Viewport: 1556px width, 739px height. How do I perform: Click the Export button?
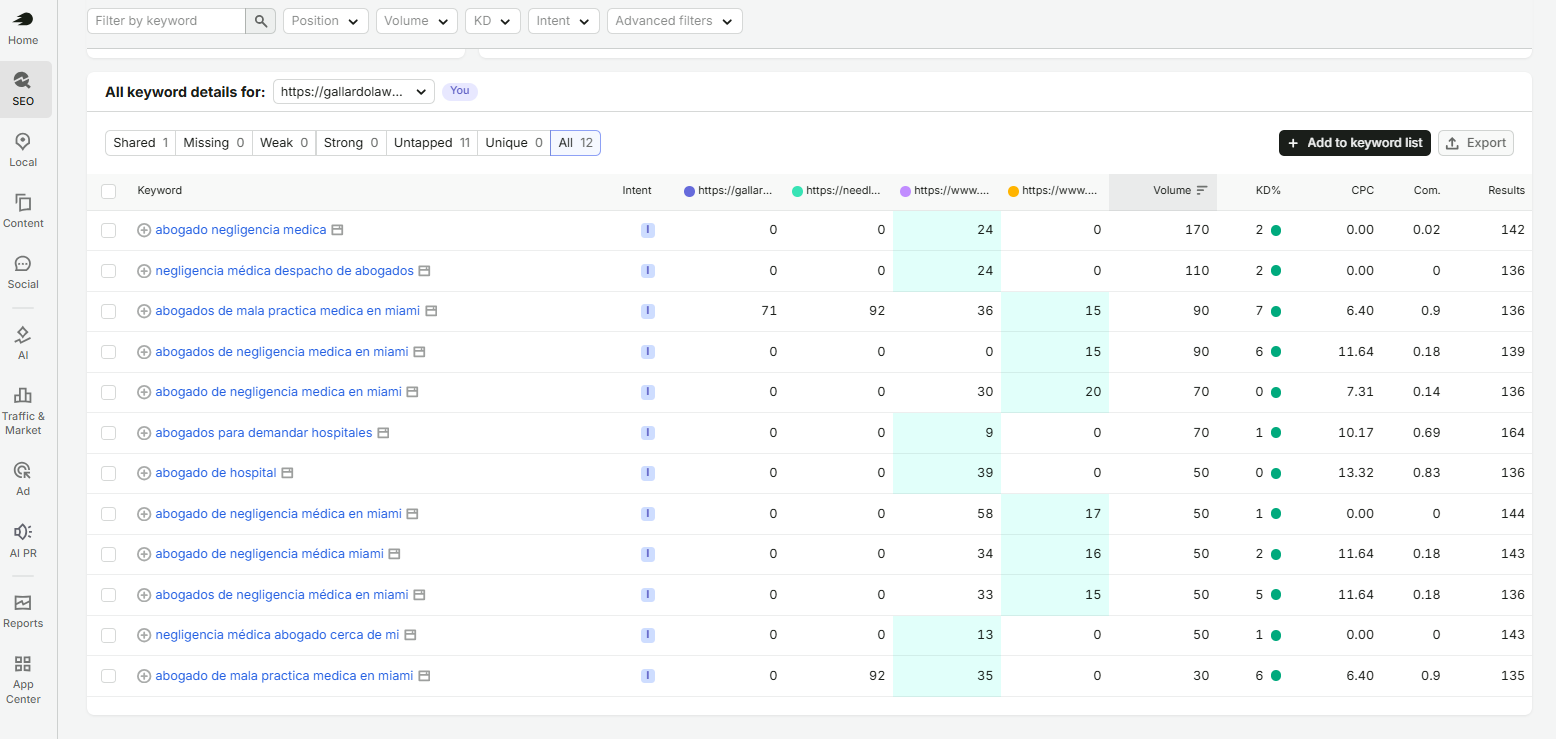click(1476, 143)
